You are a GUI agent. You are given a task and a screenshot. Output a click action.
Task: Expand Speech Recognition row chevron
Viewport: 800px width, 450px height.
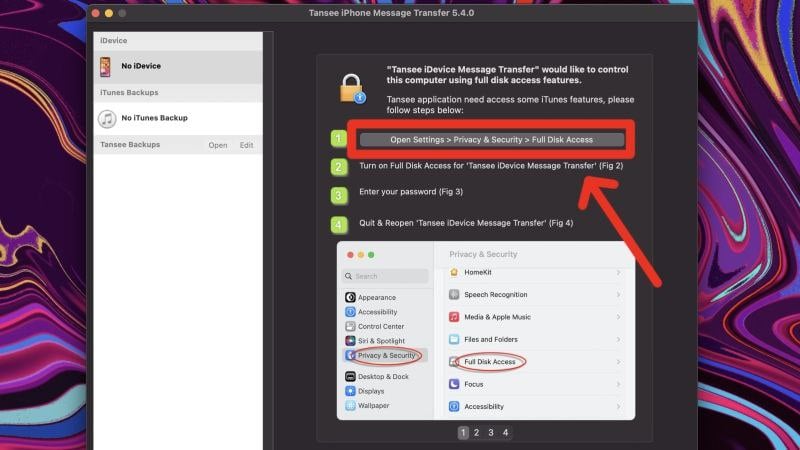618,294
